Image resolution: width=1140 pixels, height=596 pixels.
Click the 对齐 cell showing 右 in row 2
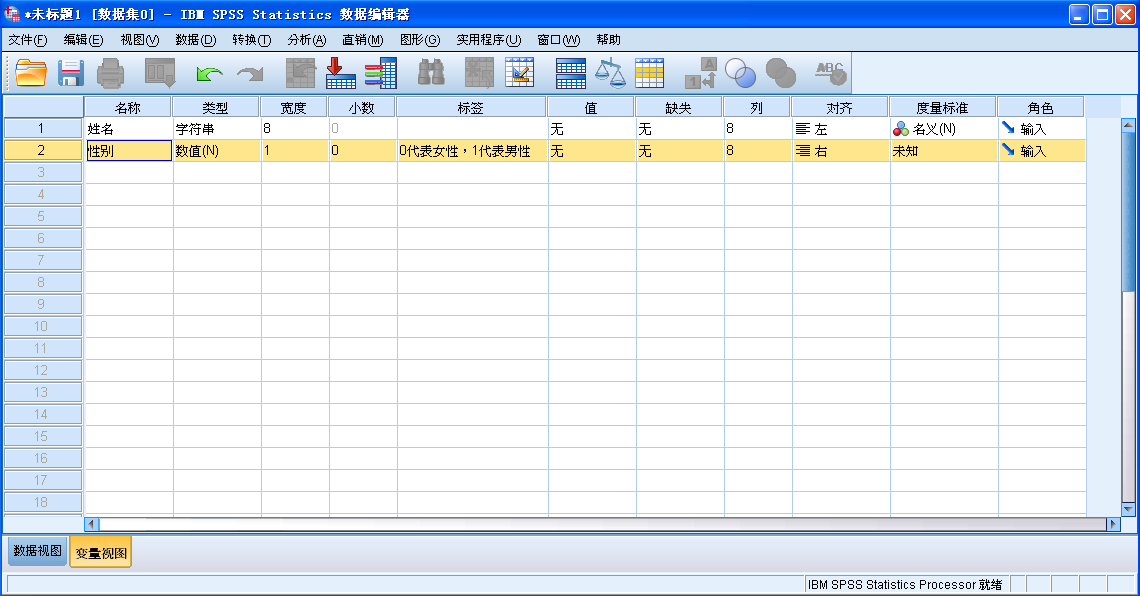(840, 151)
